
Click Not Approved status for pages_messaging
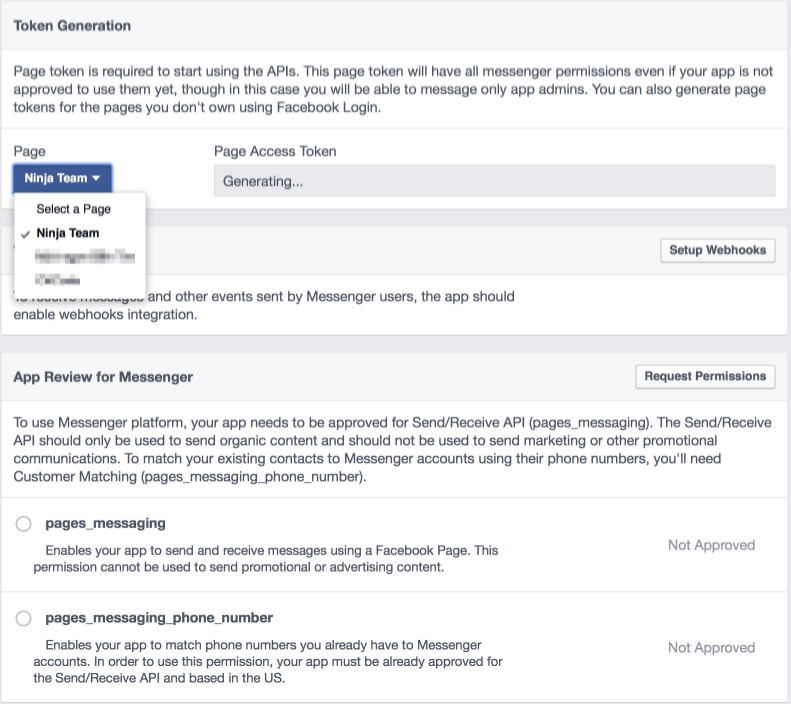(x=711, y=545)
